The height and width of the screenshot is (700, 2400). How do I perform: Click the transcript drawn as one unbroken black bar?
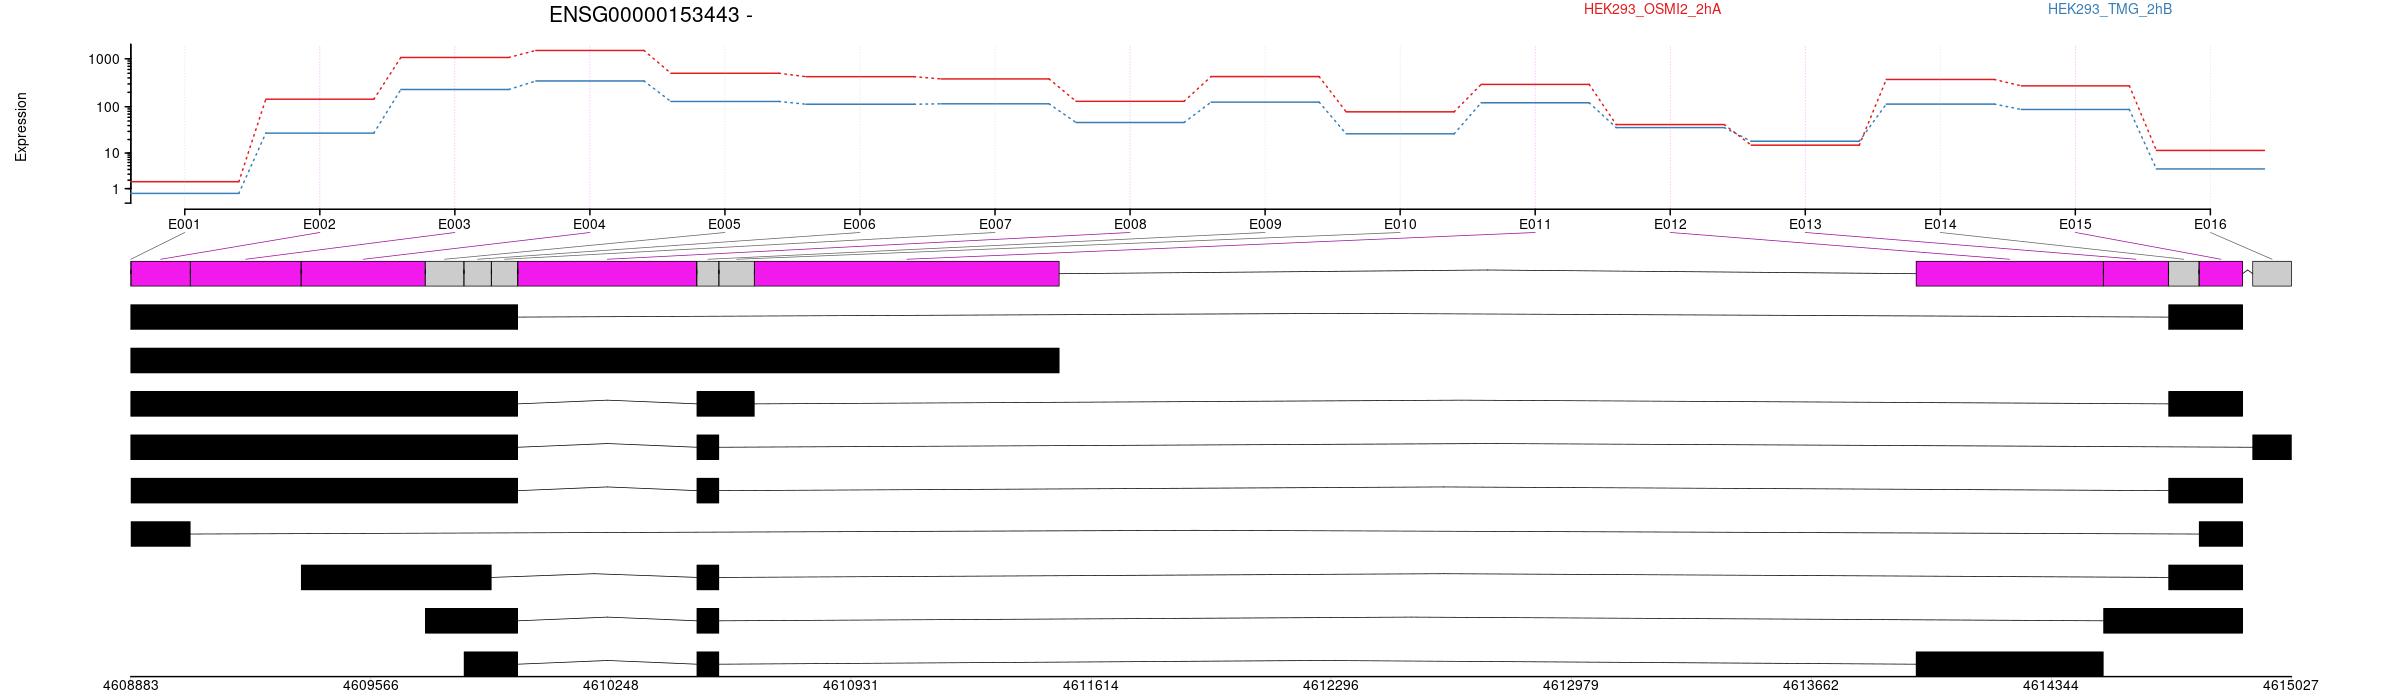point(594,360)
